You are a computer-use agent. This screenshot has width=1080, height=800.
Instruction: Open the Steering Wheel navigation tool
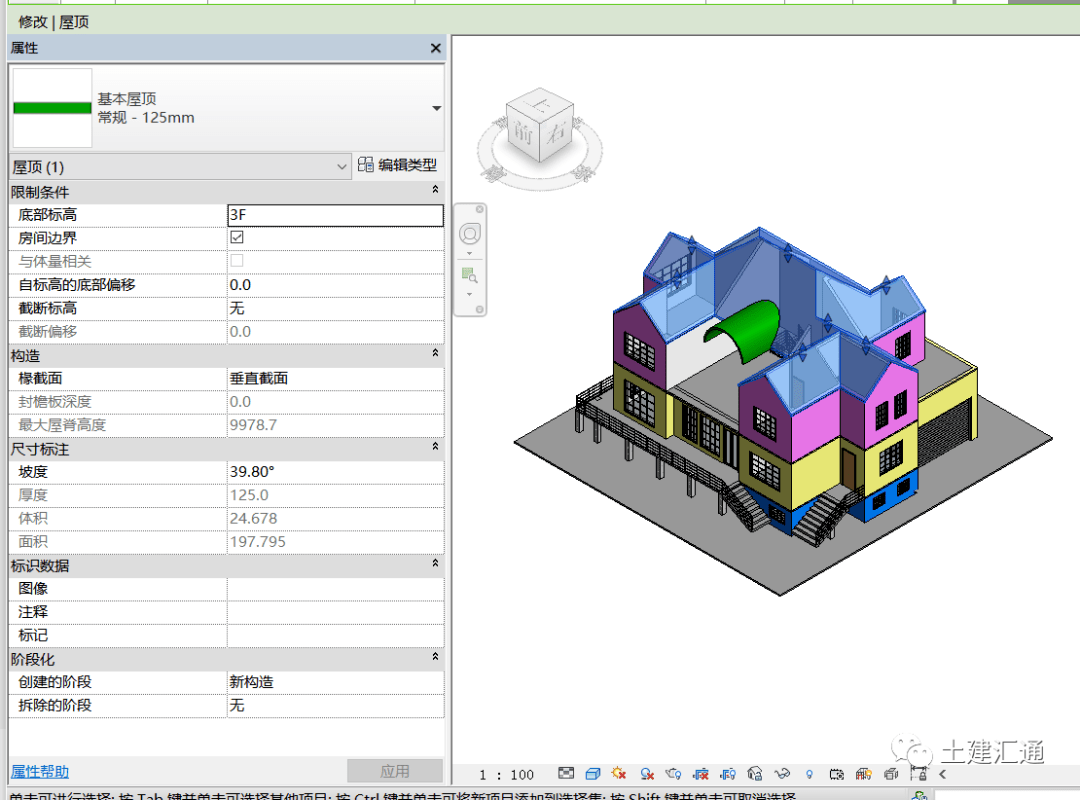(x=471, y=232)
